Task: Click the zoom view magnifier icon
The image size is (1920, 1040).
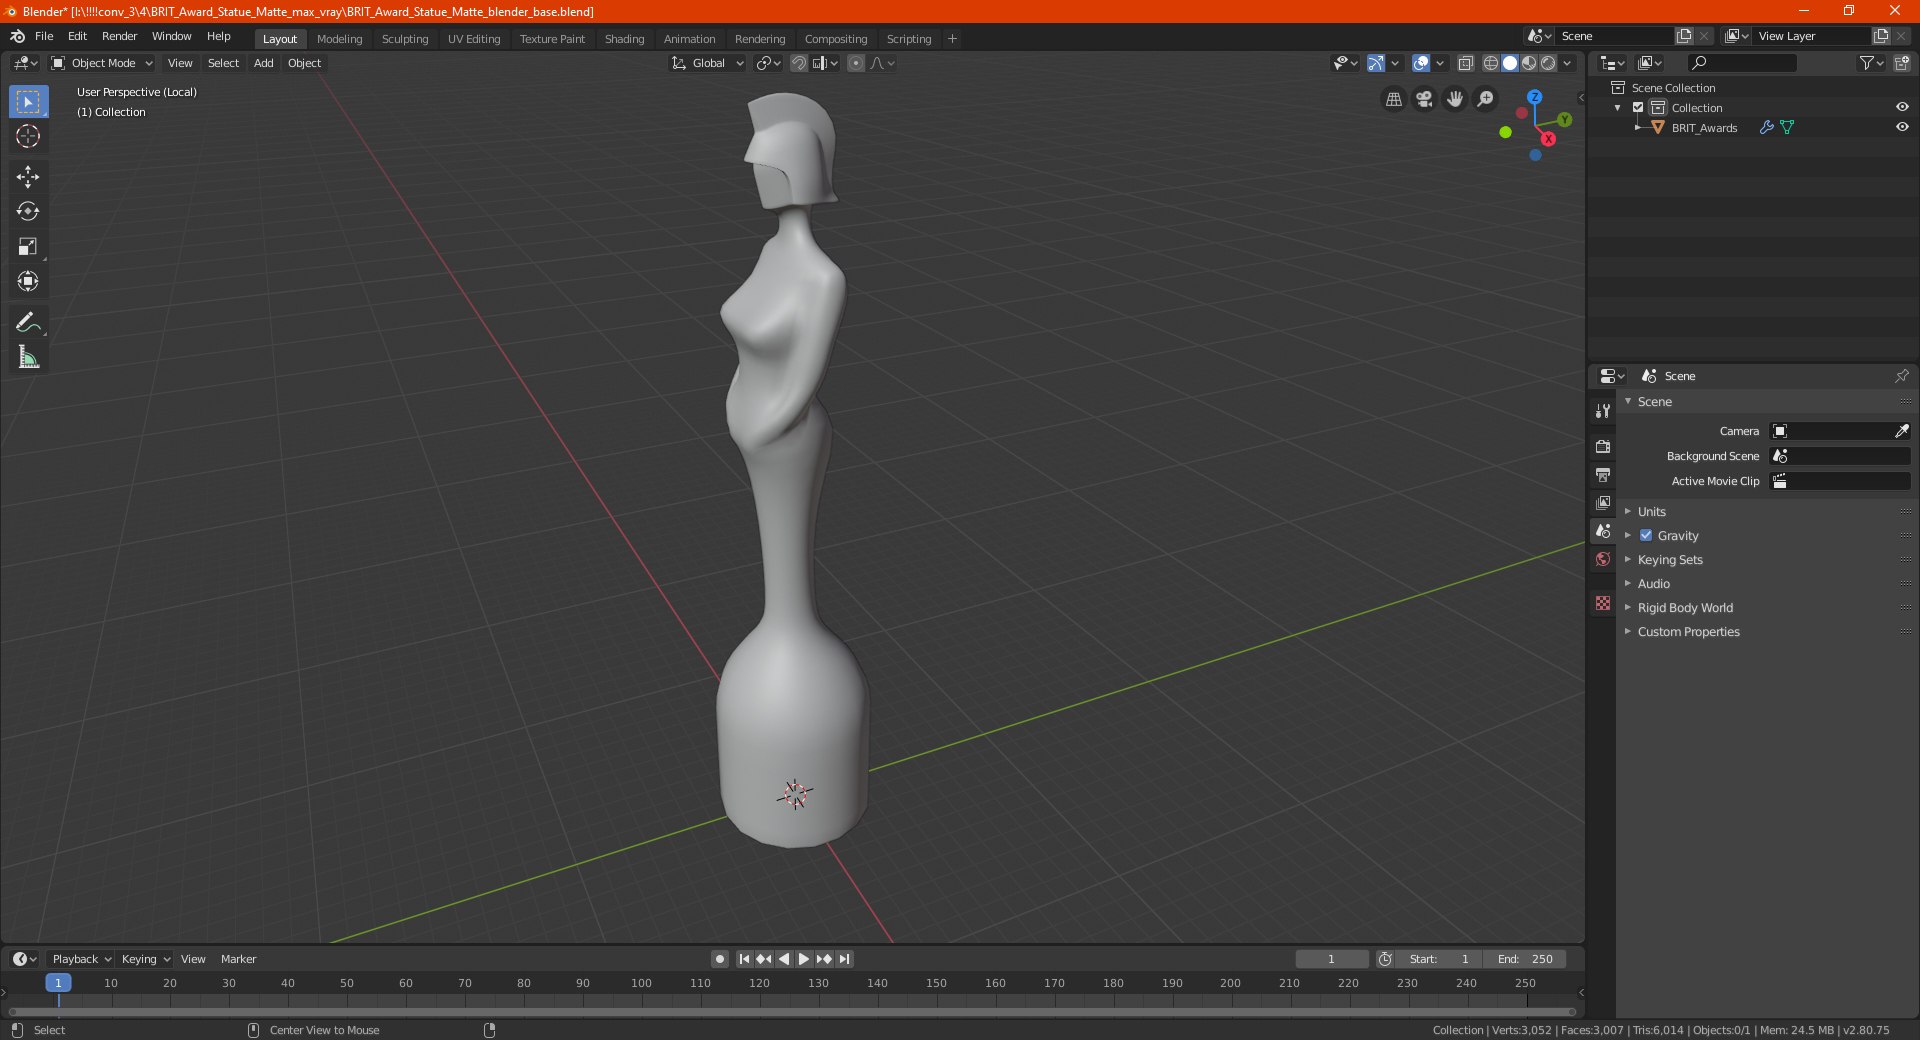Action: (x=1486, y=99)
